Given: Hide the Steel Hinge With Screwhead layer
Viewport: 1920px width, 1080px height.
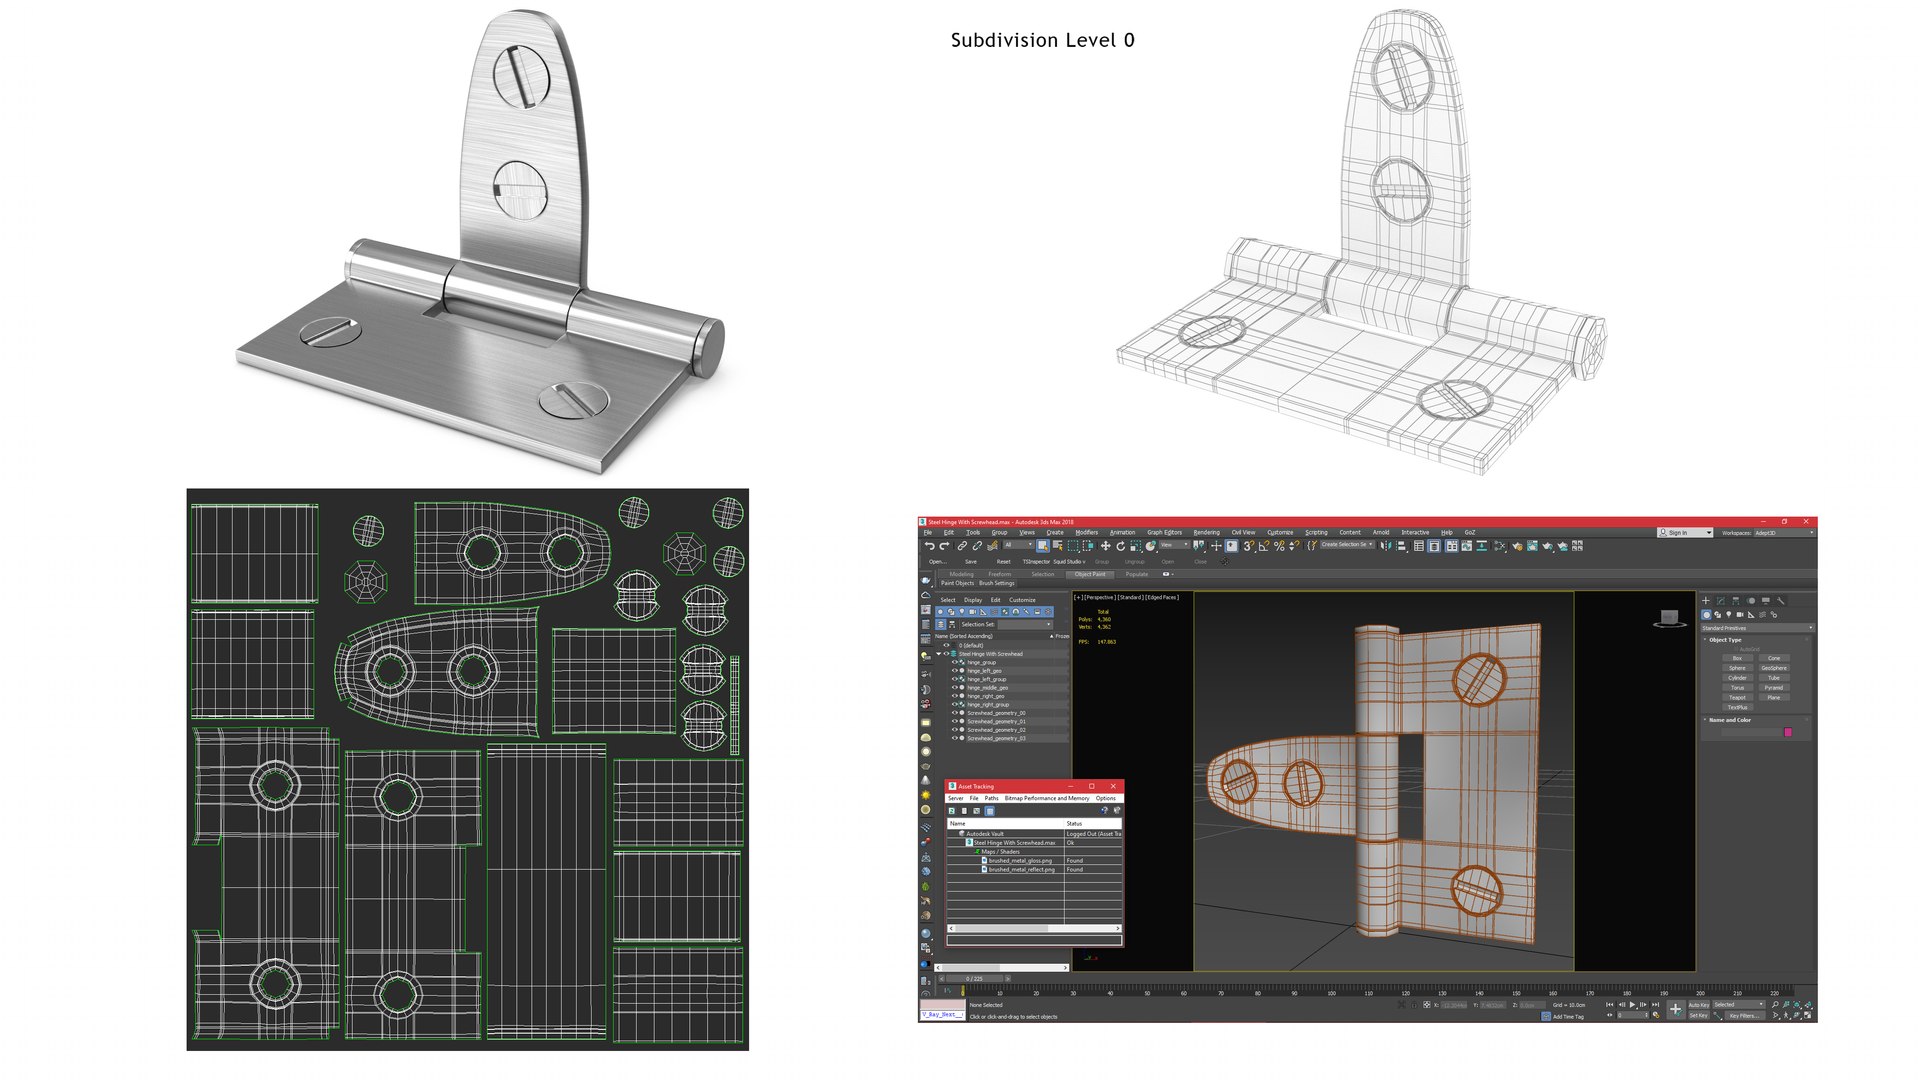Looking at the screenshot, I should click(946, 654).
